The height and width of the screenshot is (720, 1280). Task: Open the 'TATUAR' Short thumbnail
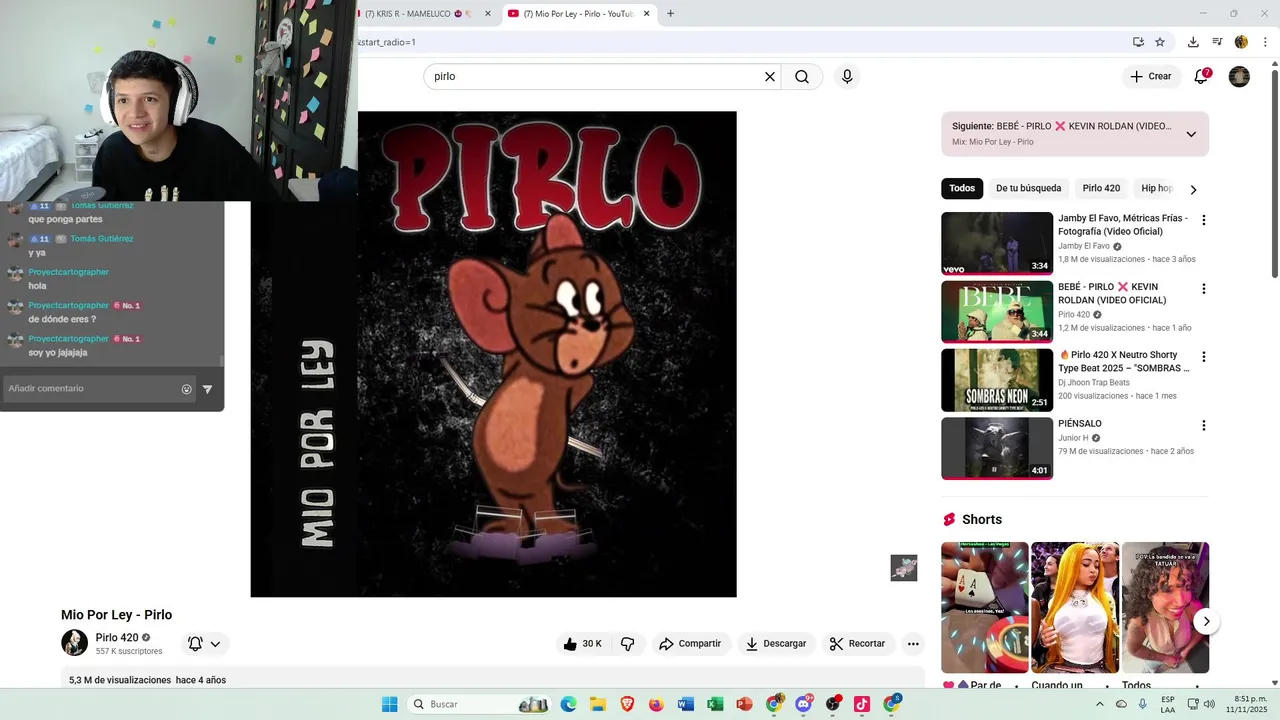pyautogui.click(x=1165, y=608)
